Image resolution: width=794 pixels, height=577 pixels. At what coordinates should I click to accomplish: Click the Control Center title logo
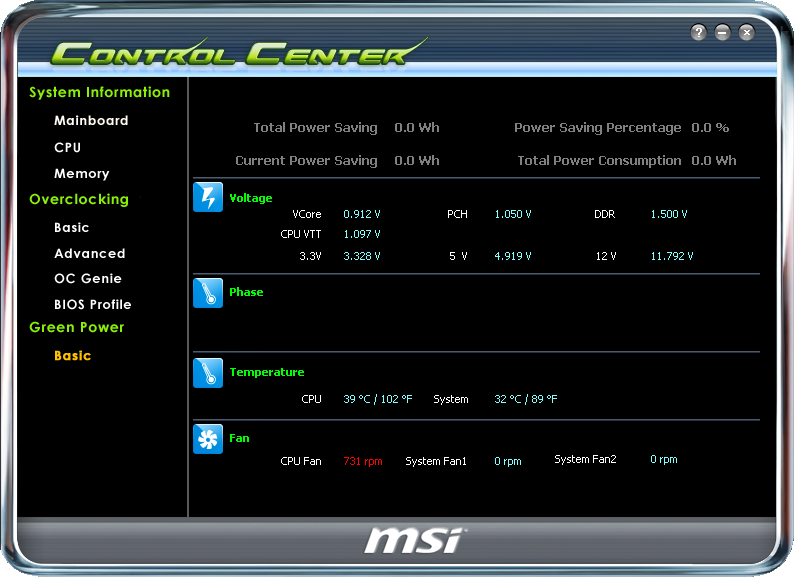pos(238,52)
